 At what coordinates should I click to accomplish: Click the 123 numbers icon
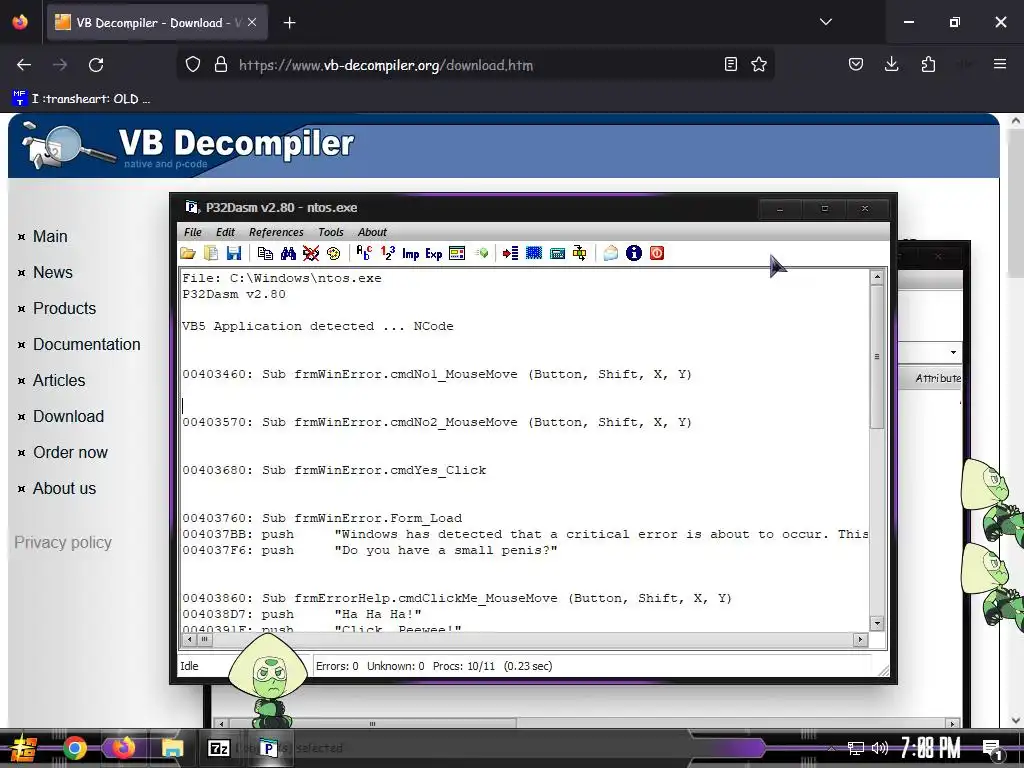pyautogui.click(x=388, y=253)
